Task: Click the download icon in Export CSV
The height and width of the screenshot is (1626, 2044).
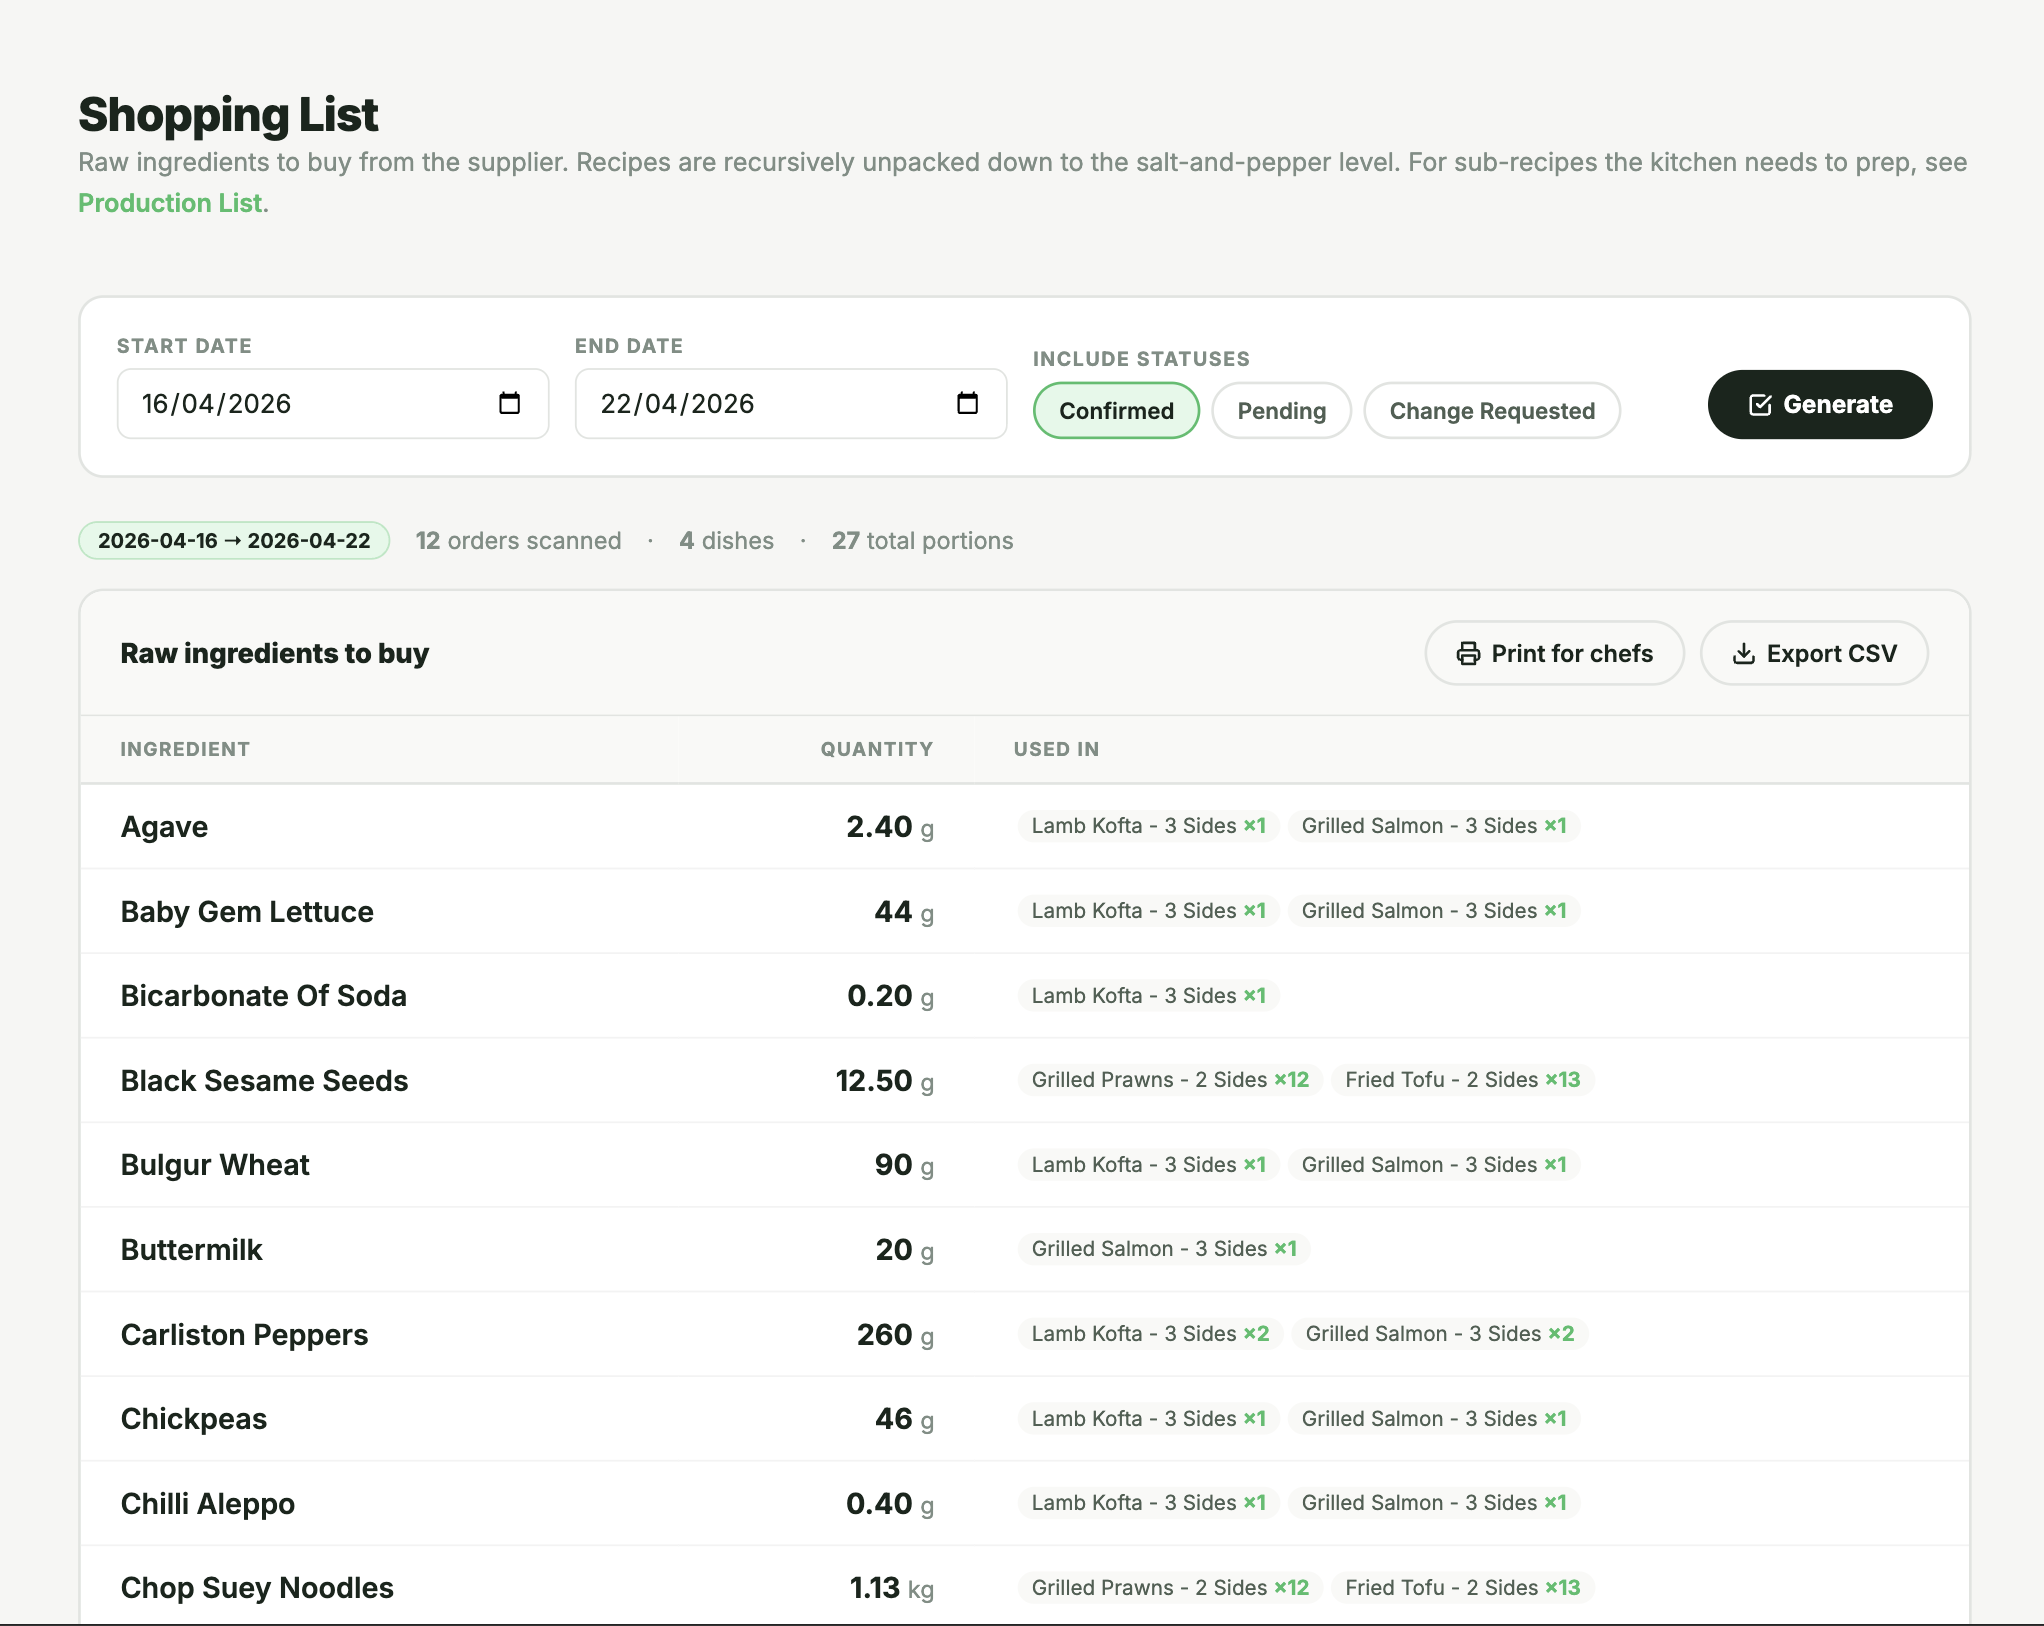Action: (x=1743, y=653)
